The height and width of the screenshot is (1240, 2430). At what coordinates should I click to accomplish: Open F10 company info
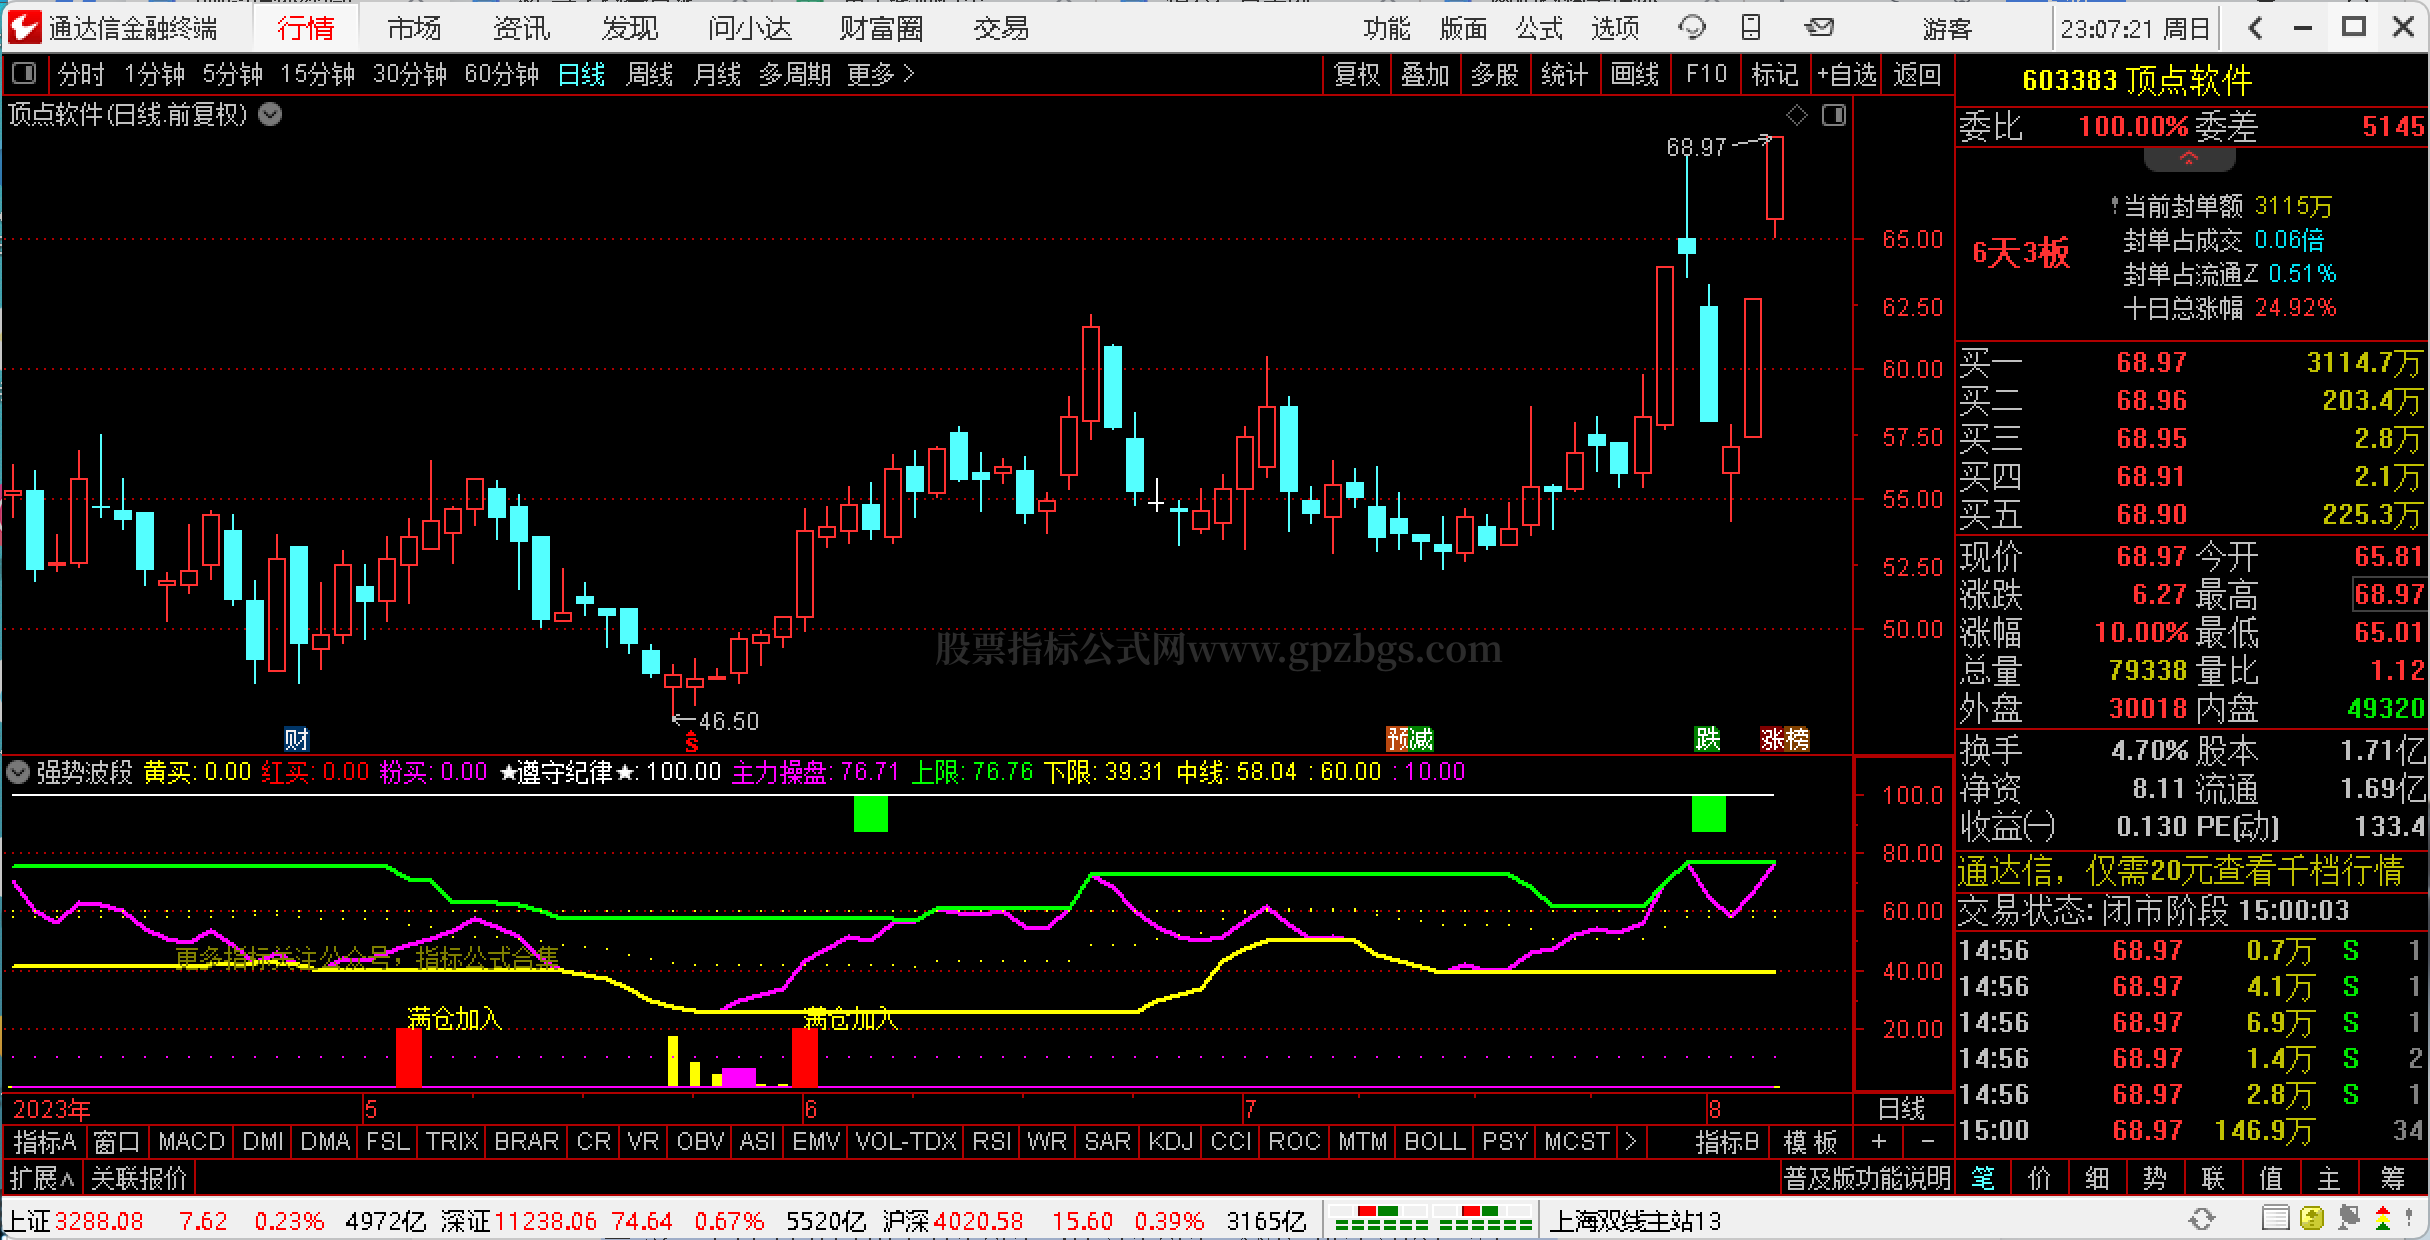click(x=1706, y=74)
